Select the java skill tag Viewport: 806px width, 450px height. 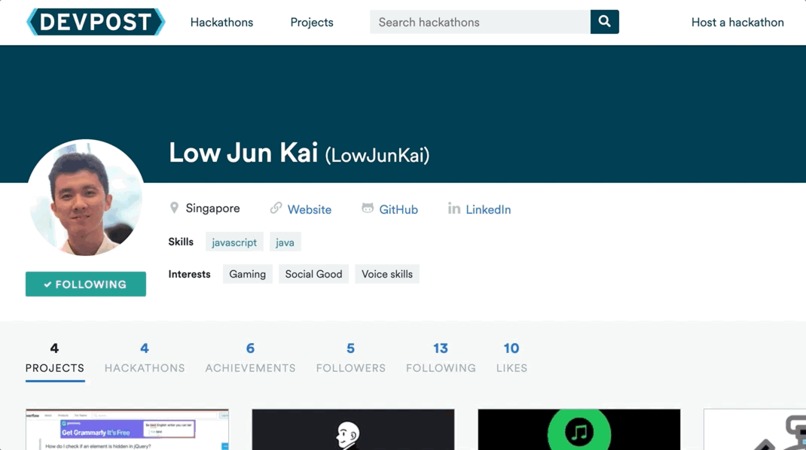tap(285, 242)
